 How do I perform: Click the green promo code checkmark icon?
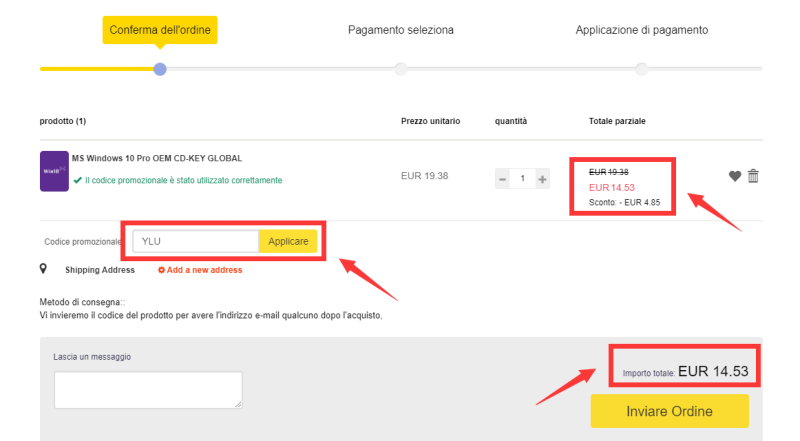[x=77, y=180]
